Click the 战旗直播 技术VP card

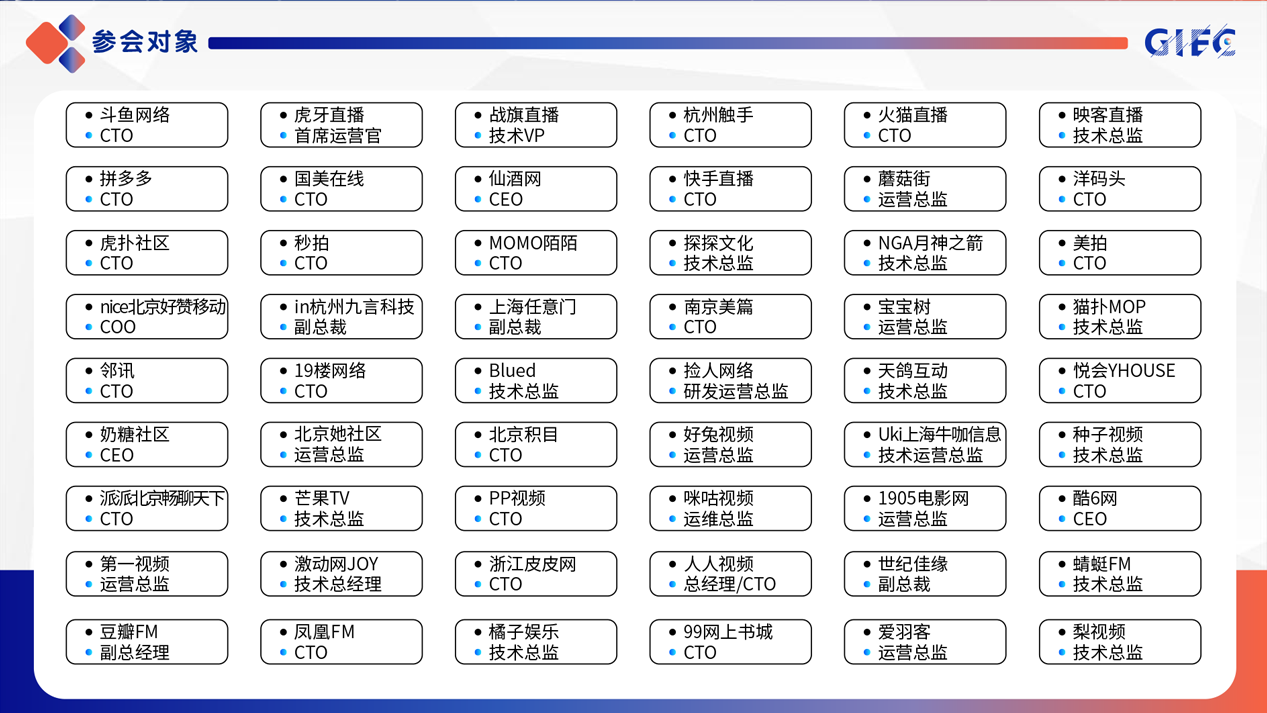tap(536, 125)
